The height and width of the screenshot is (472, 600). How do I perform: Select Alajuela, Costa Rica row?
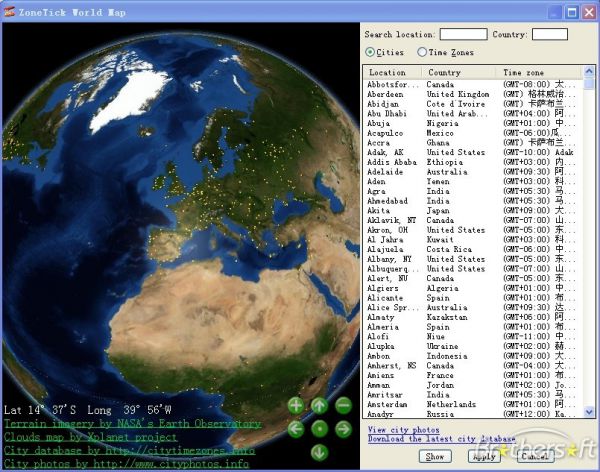click(473, 249)
